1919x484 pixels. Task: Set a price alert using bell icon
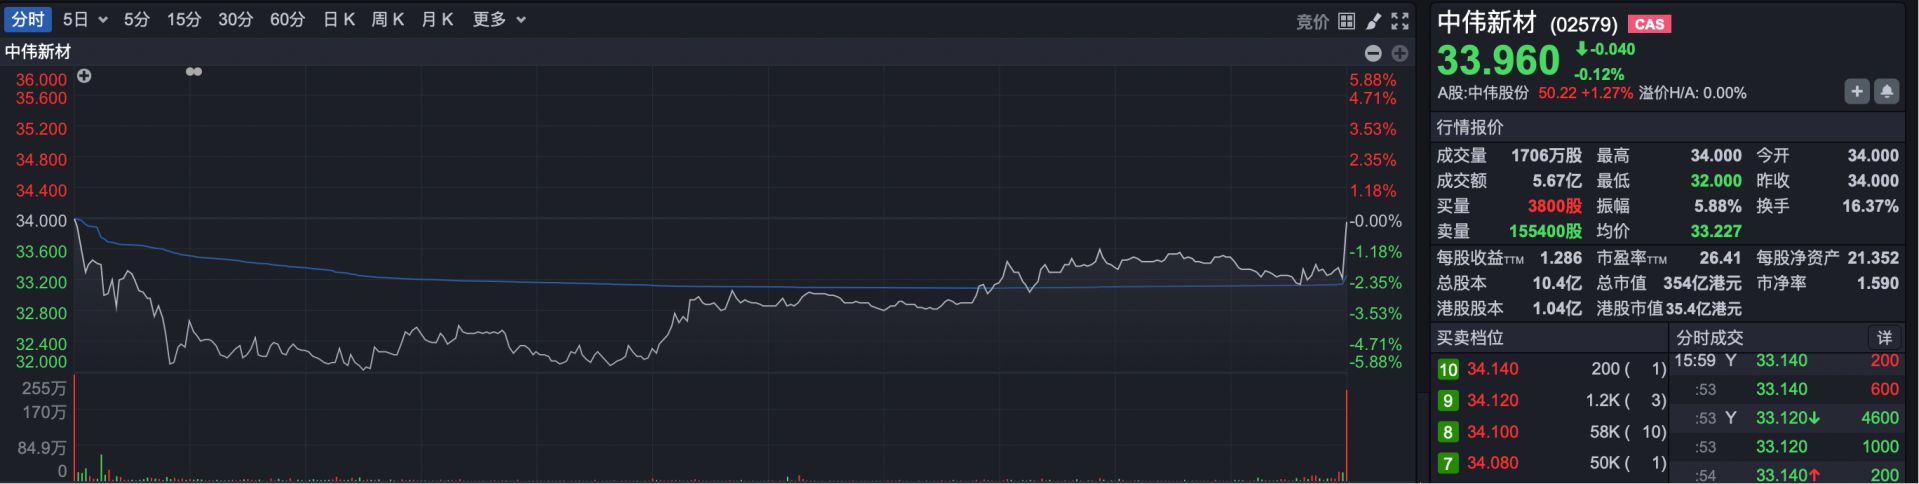[x=1886, y=92]
